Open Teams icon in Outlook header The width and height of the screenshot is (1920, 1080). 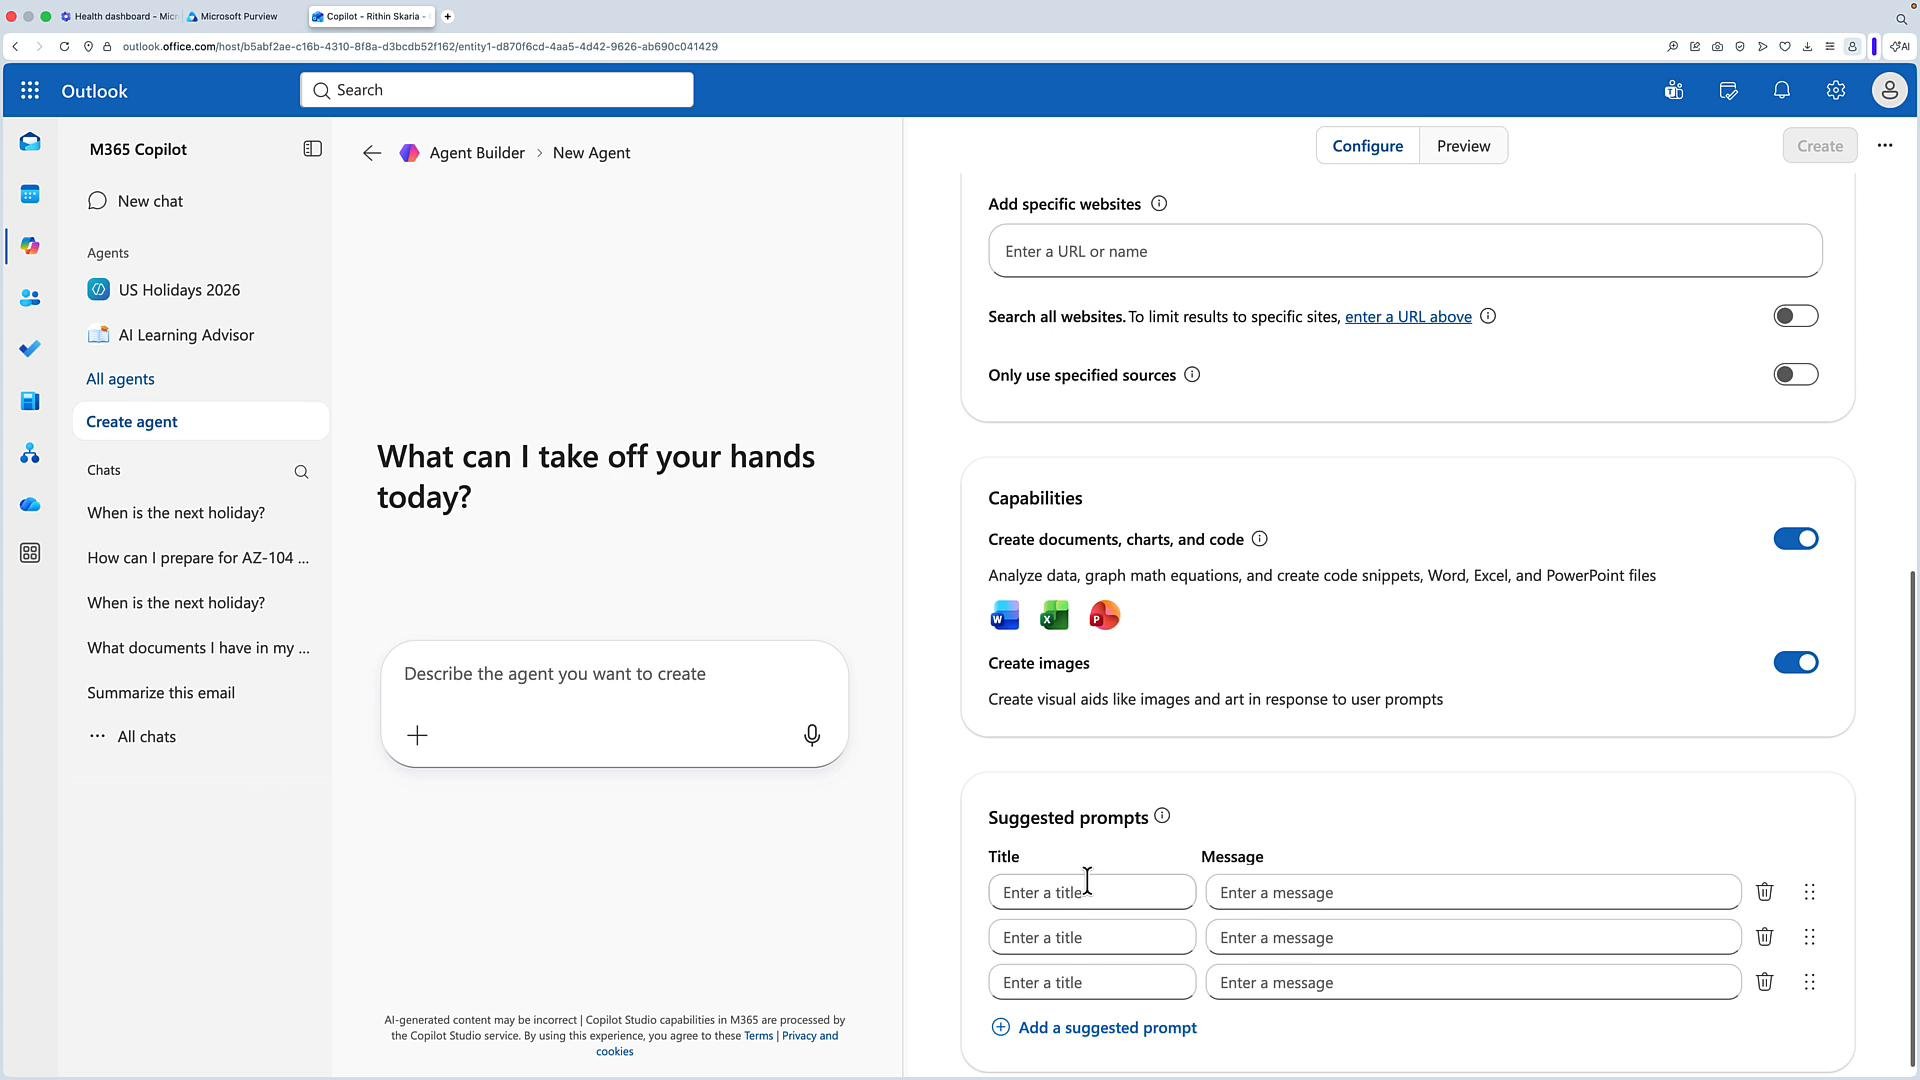[1674, 91]
